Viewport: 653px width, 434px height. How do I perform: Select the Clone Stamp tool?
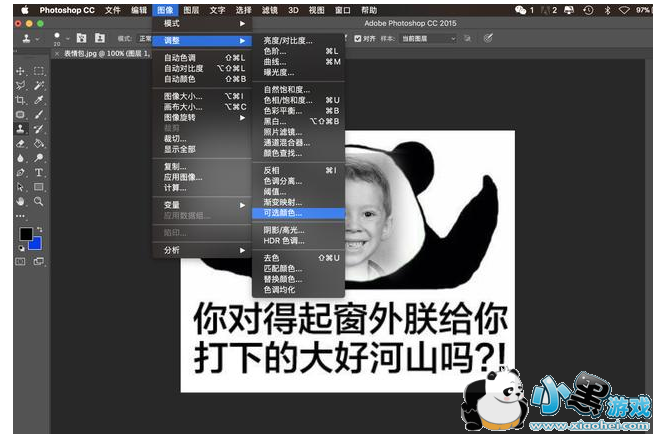(x=21, y=129)
